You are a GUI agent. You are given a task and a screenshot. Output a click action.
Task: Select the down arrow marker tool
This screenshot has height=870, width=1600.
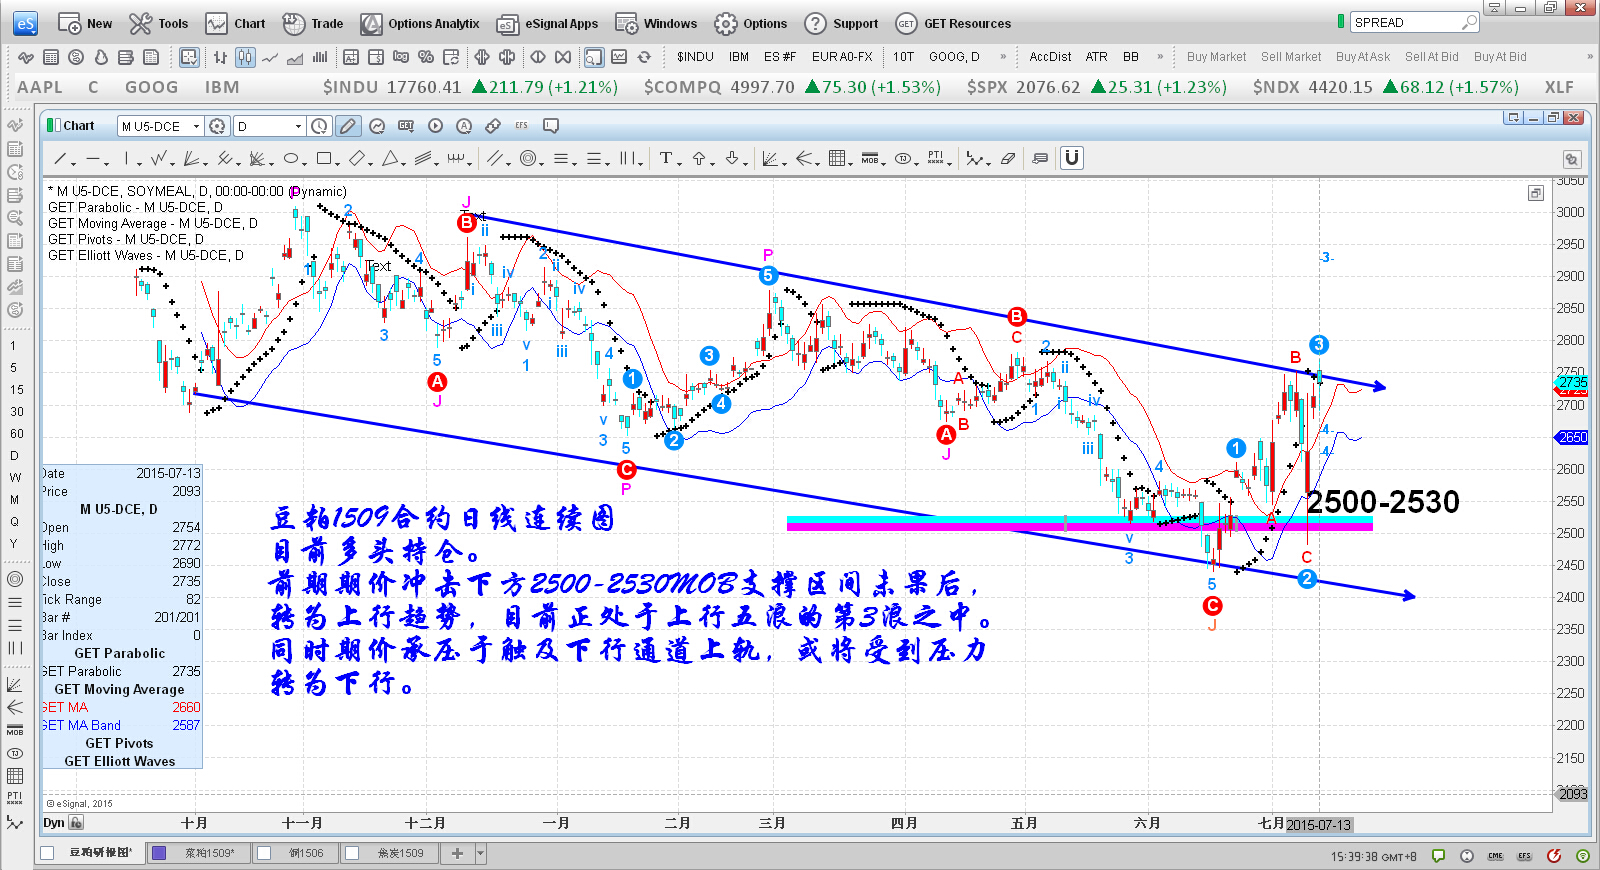[732, 158]
